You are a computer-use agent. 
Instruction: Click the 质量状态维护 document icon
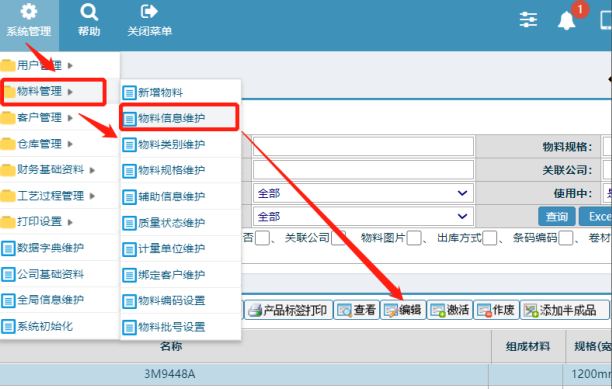[x=129, y=223]
